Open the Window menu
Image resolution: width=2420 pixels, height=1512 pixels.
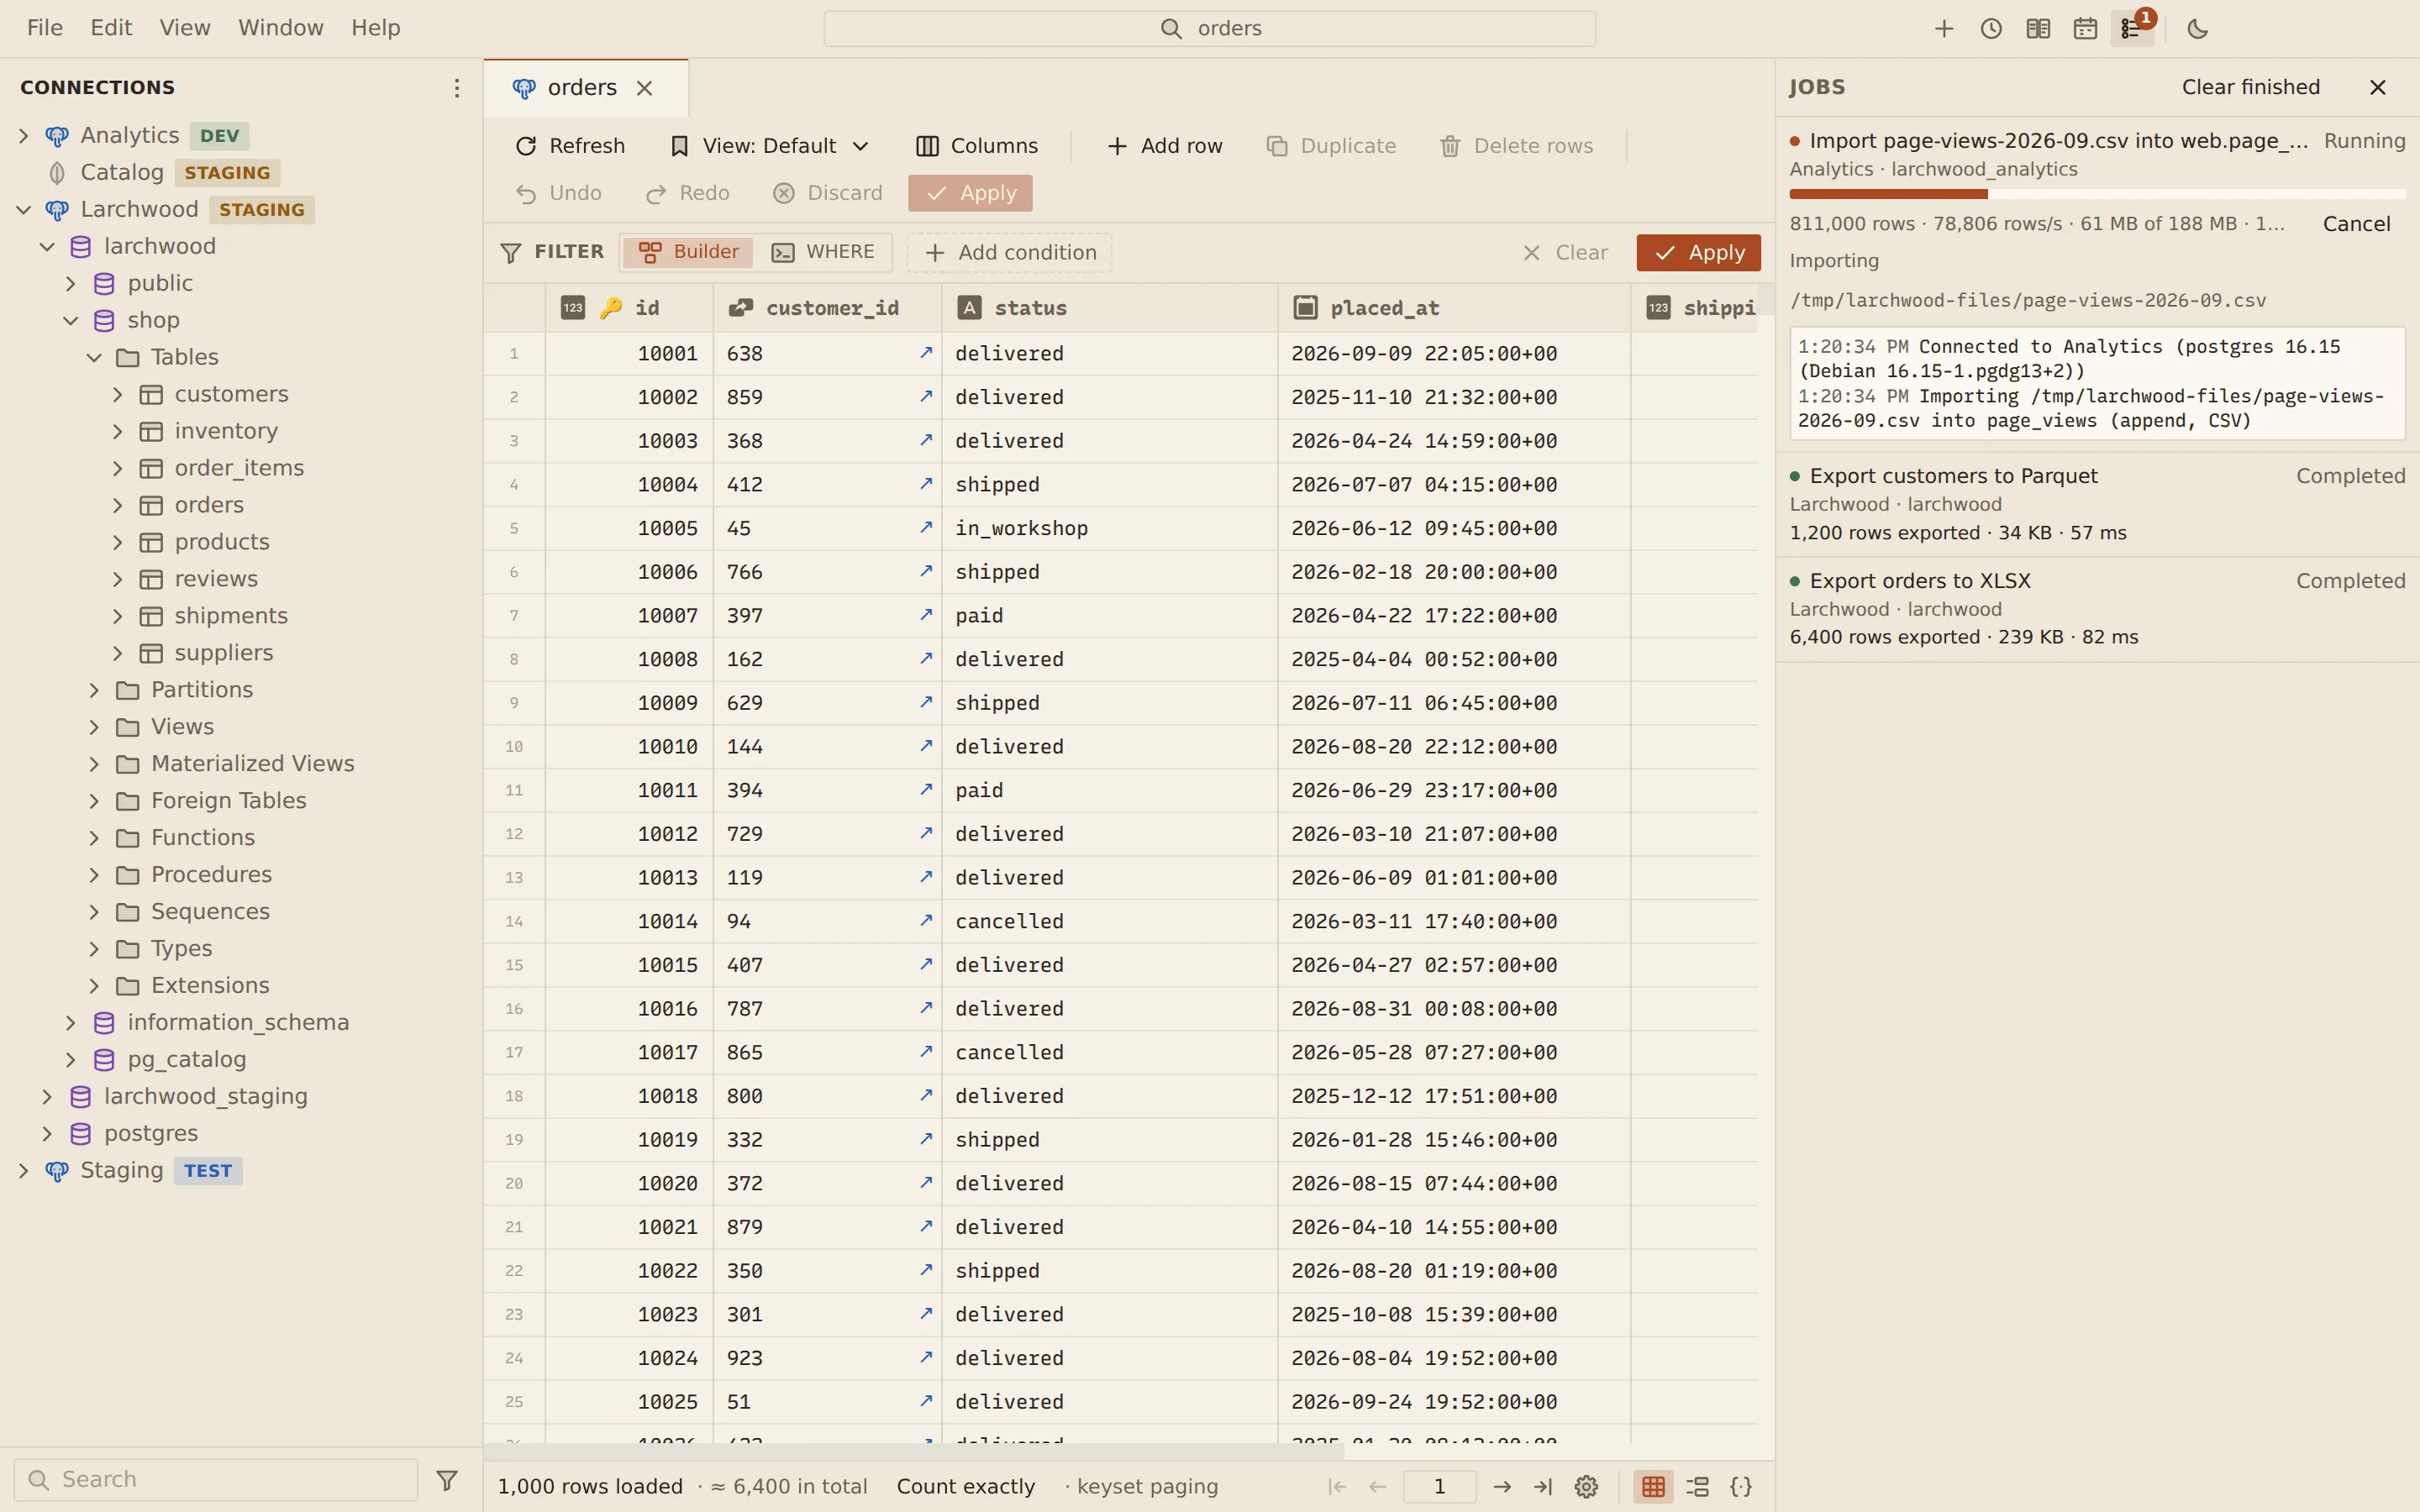[281, 28]
